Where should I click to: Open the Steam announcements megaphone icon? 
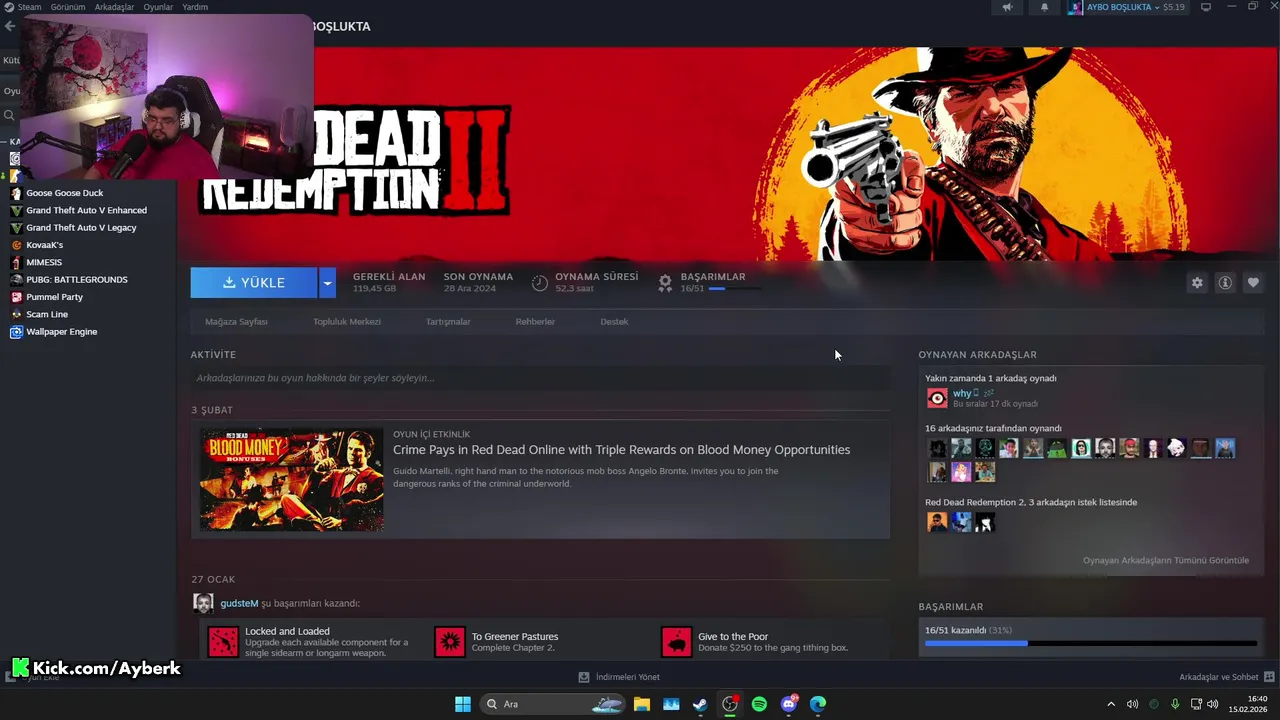pyautogui.click(x=1007, y=7)
